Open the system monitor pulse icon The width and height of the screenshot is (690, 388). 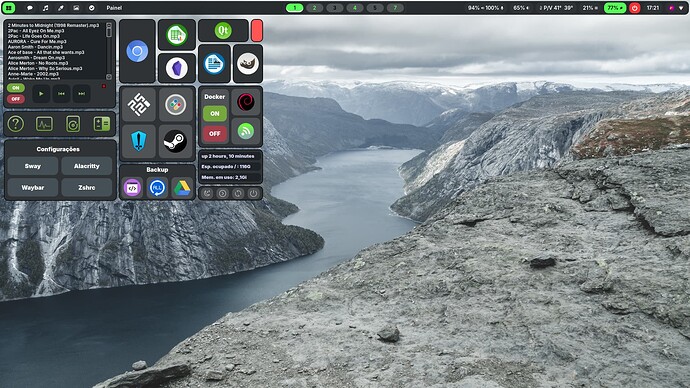(44, 124)
